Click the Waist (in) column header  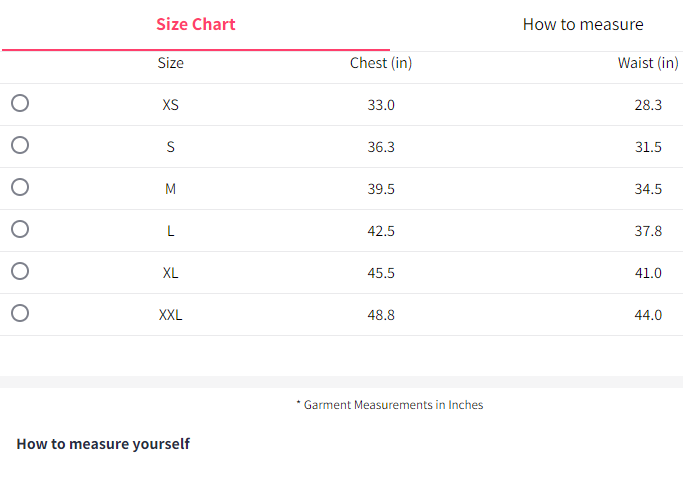coord(648,63)
